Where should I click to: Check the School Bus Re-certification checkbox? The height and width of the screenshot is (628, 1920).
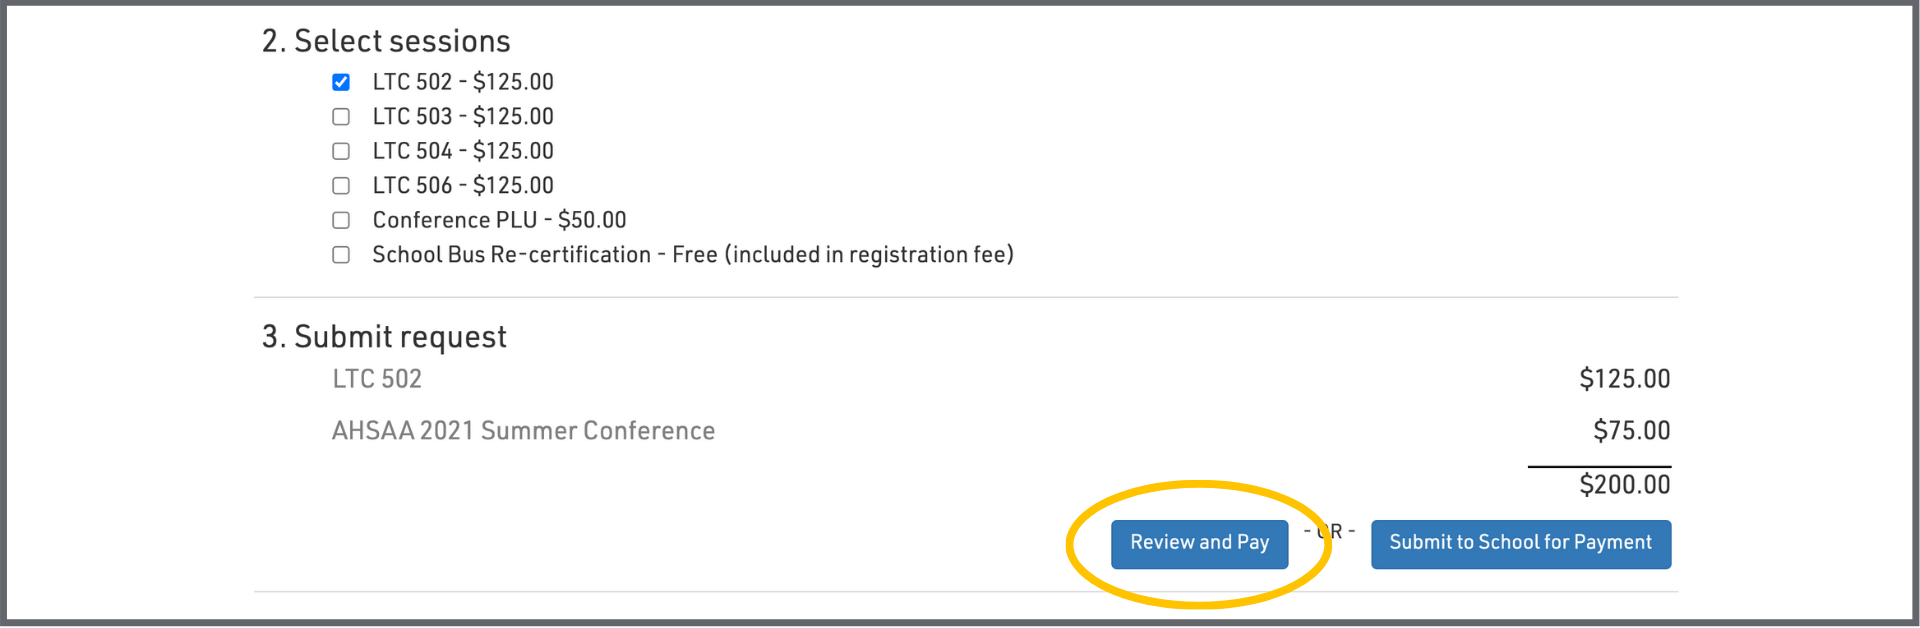(341, 255)
